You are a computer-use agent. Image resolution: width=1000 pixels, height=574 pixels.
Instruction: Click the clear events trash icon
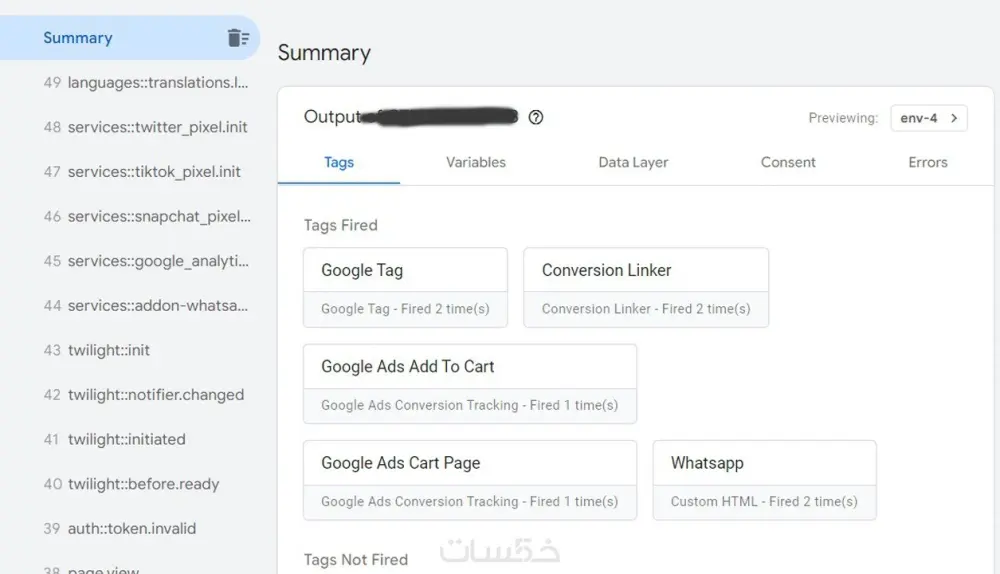click(x=238, y=38)
